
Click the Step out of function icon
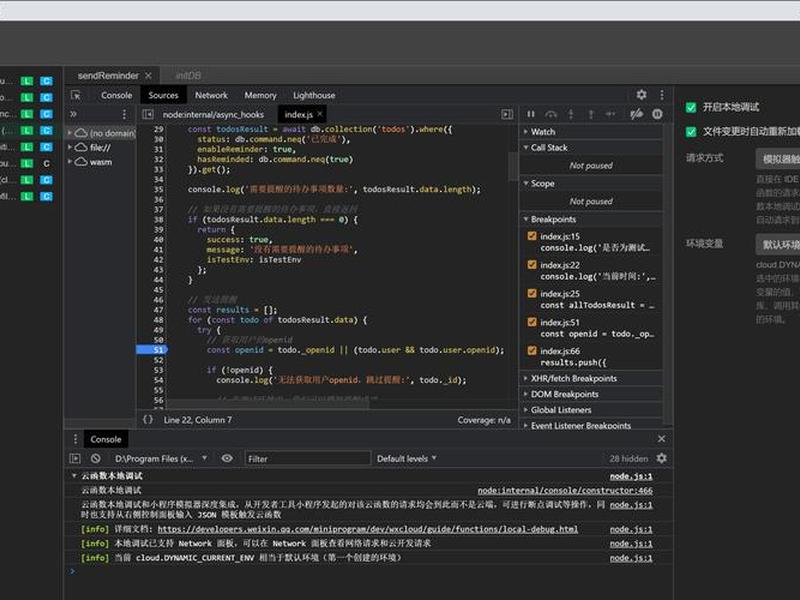tap(591, 114)
